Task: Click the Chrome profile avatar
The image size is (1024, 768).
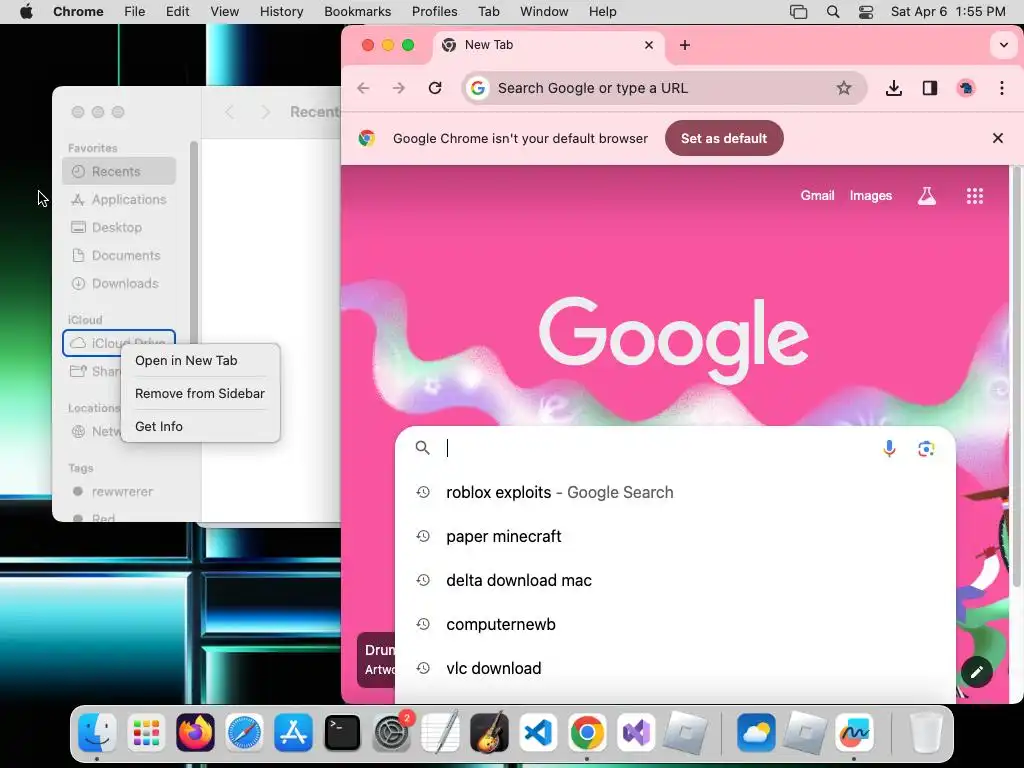Action: [x=966, y=88]
